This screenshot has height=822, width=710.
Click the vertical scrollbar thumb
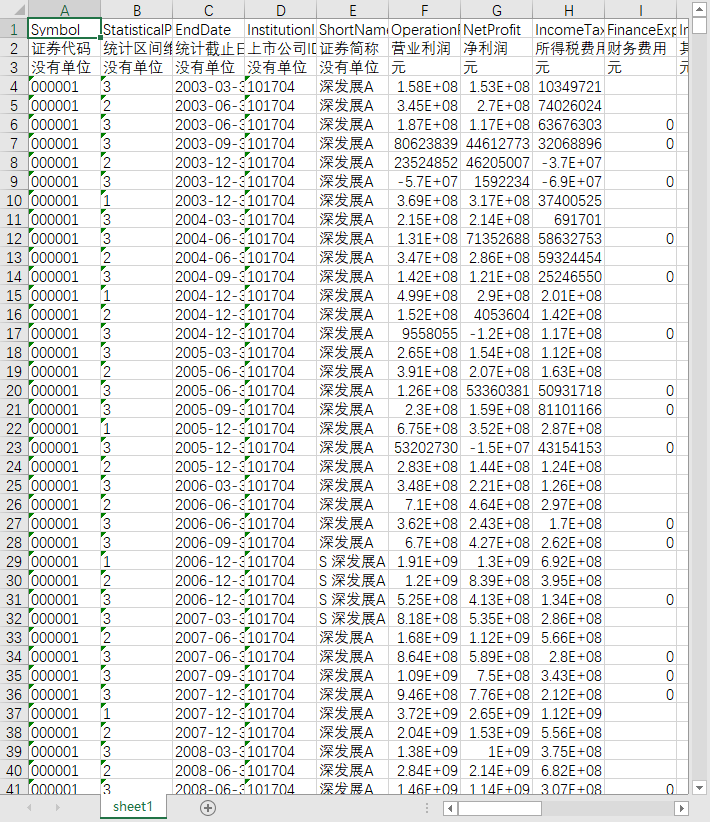700,25
